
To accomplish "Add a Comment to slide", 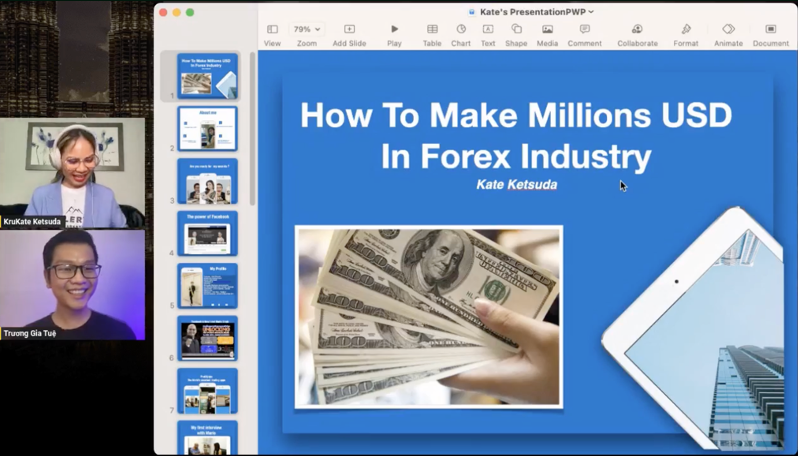I will (x=585, y=30).
